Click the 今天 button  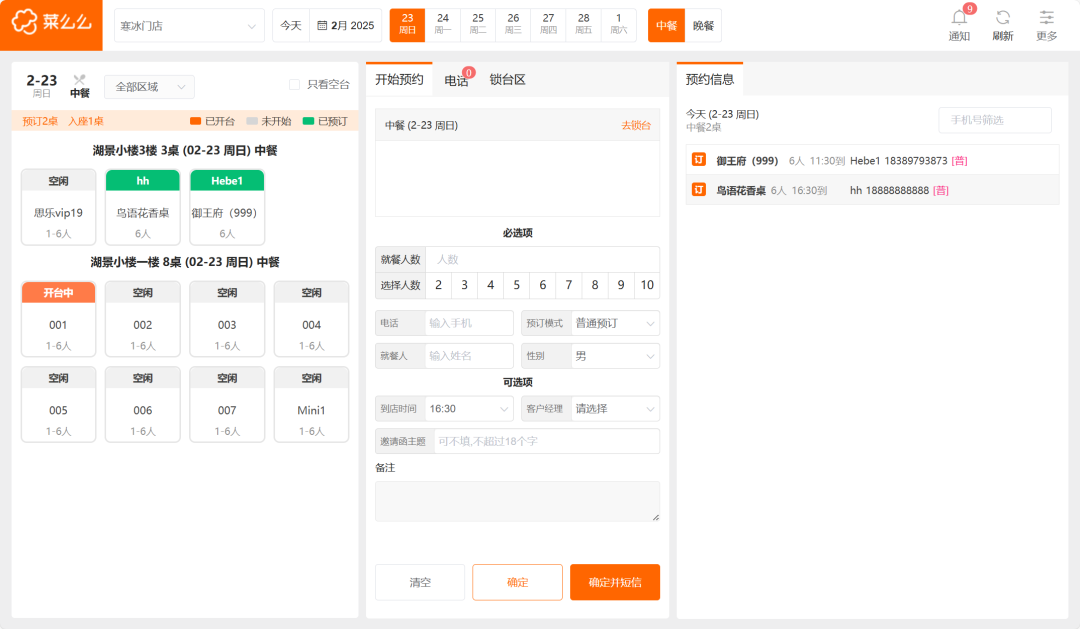291,25
